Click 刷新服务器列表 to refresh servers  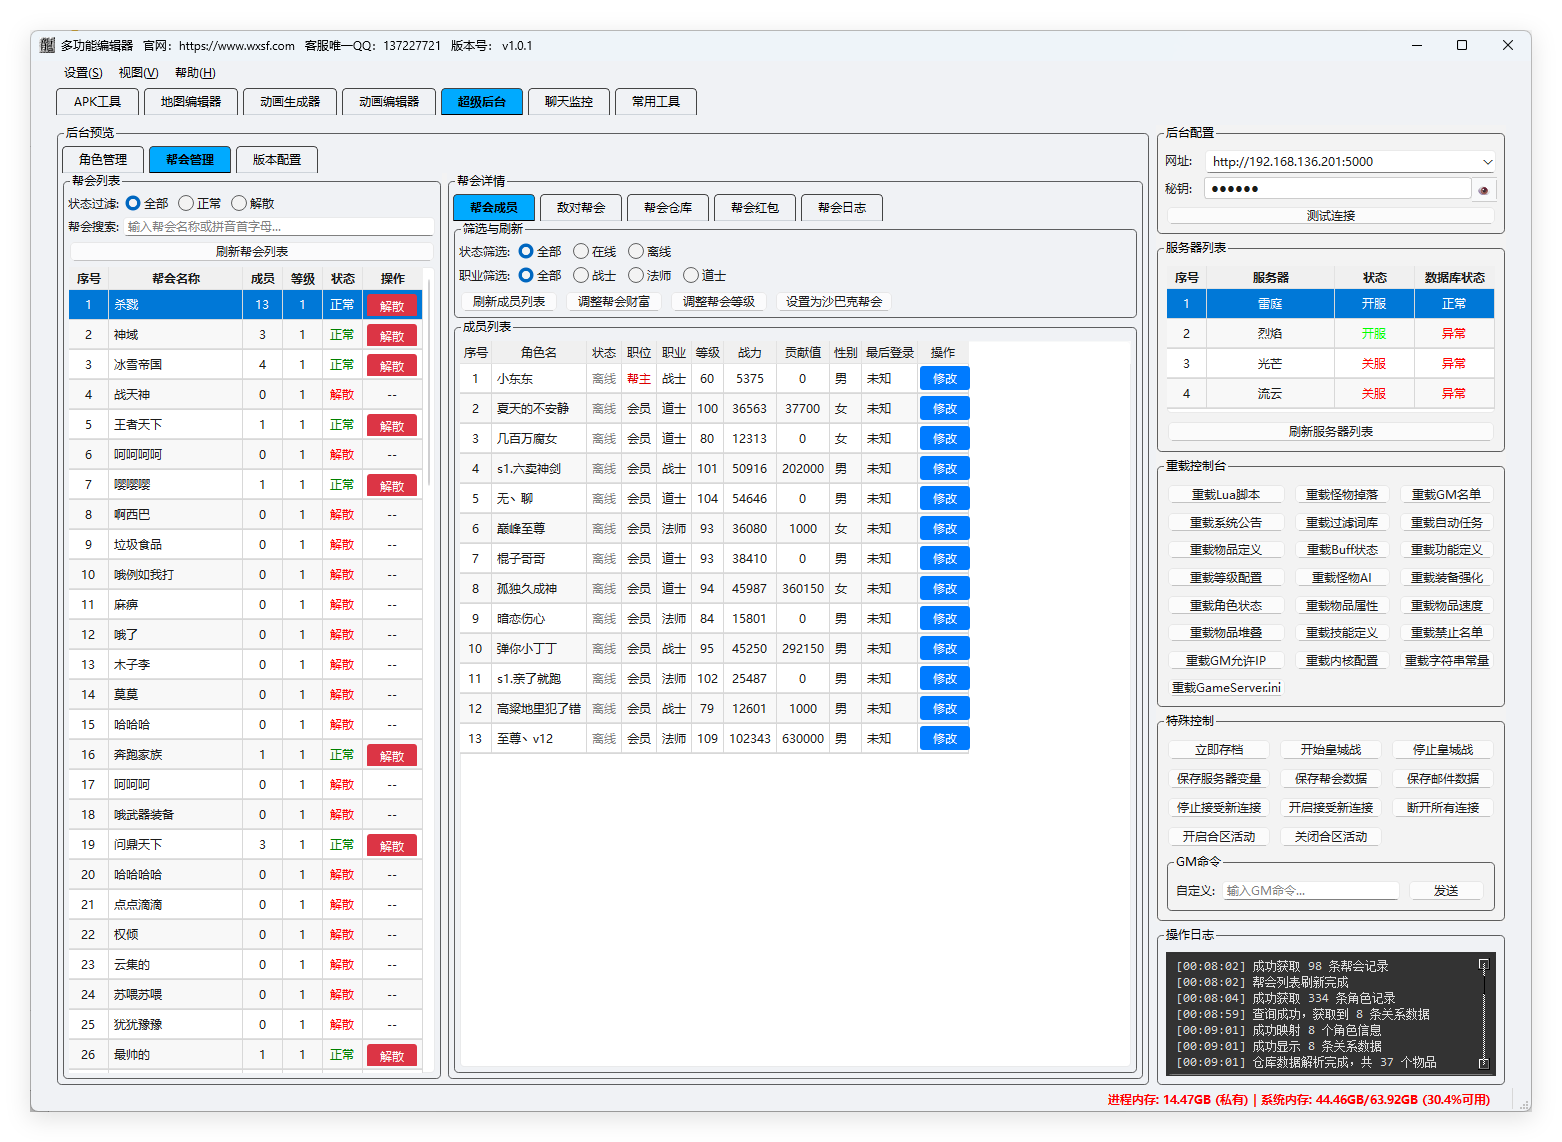point(1330,432)
